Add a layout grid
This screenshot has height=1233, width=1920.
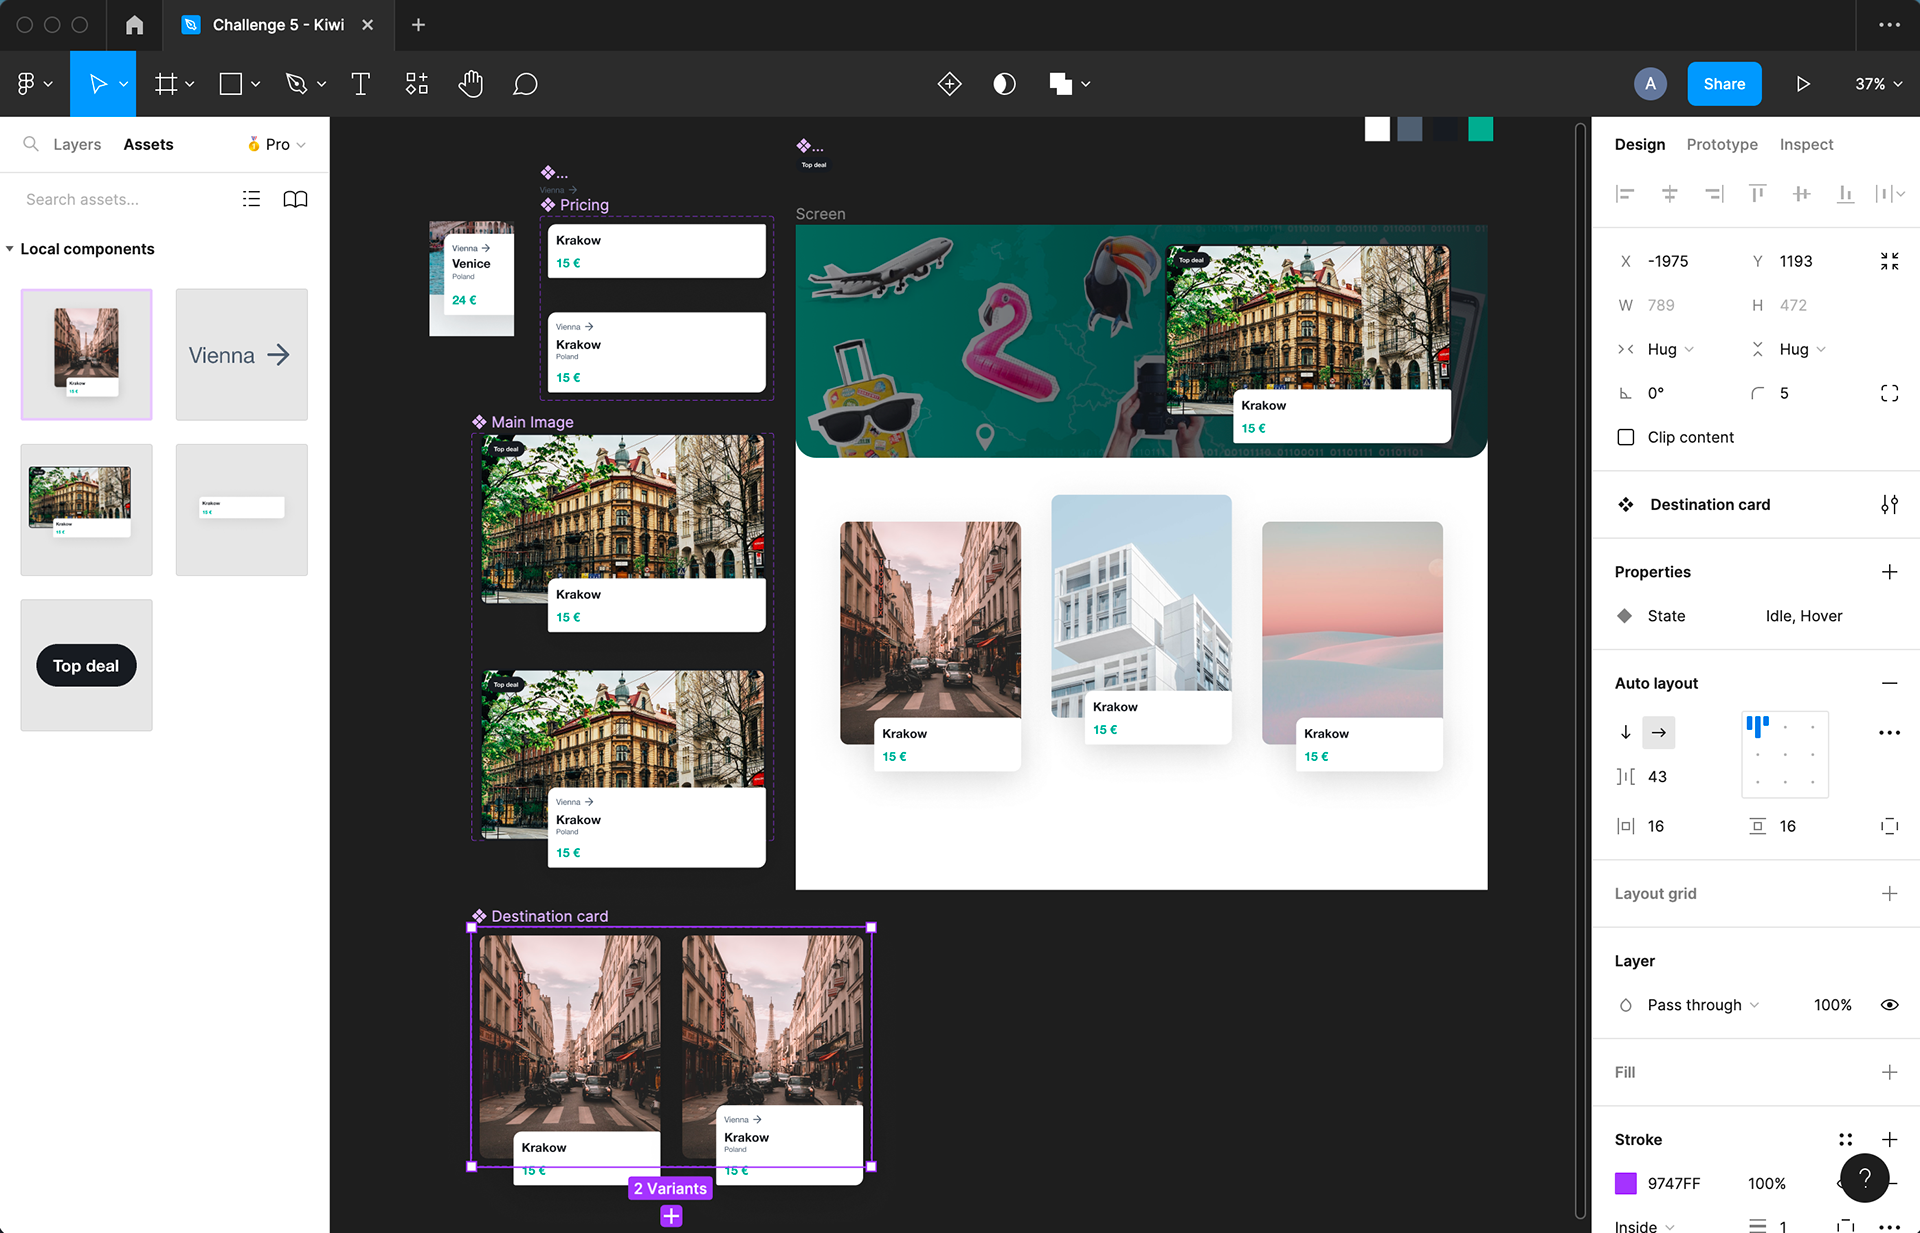click(x=1889, y=894)
